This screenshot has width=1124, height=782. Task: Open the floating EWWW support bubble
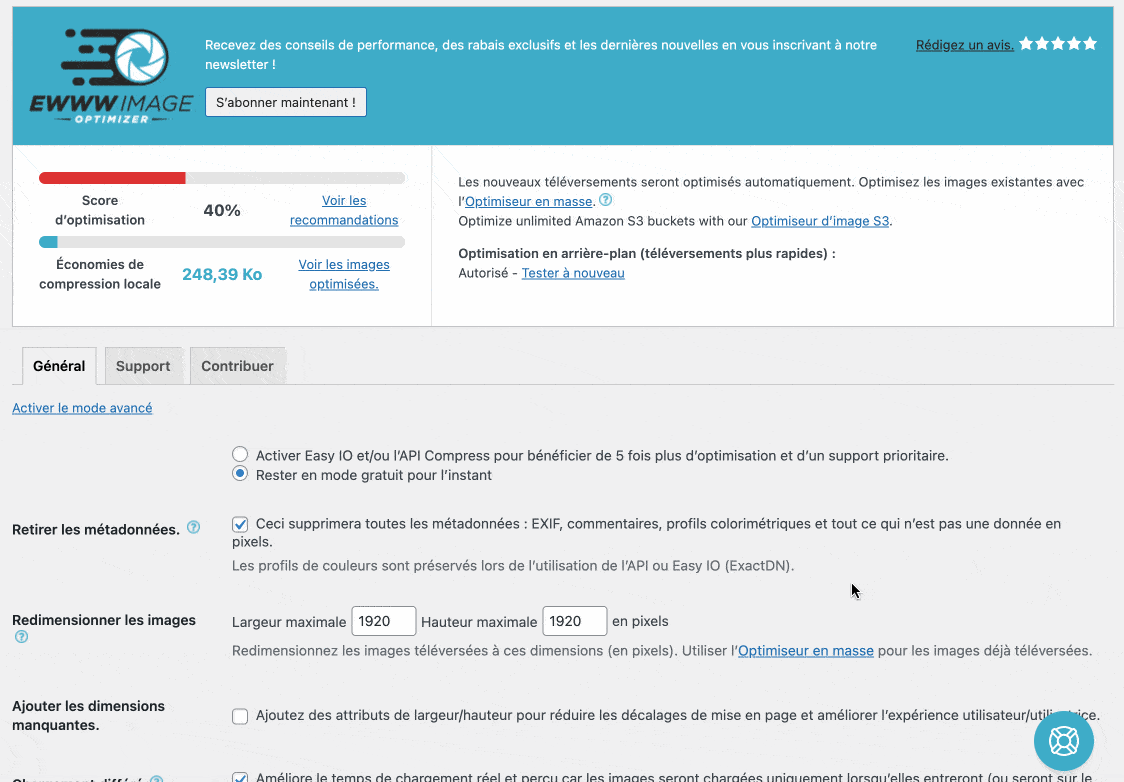point(1063,740)
